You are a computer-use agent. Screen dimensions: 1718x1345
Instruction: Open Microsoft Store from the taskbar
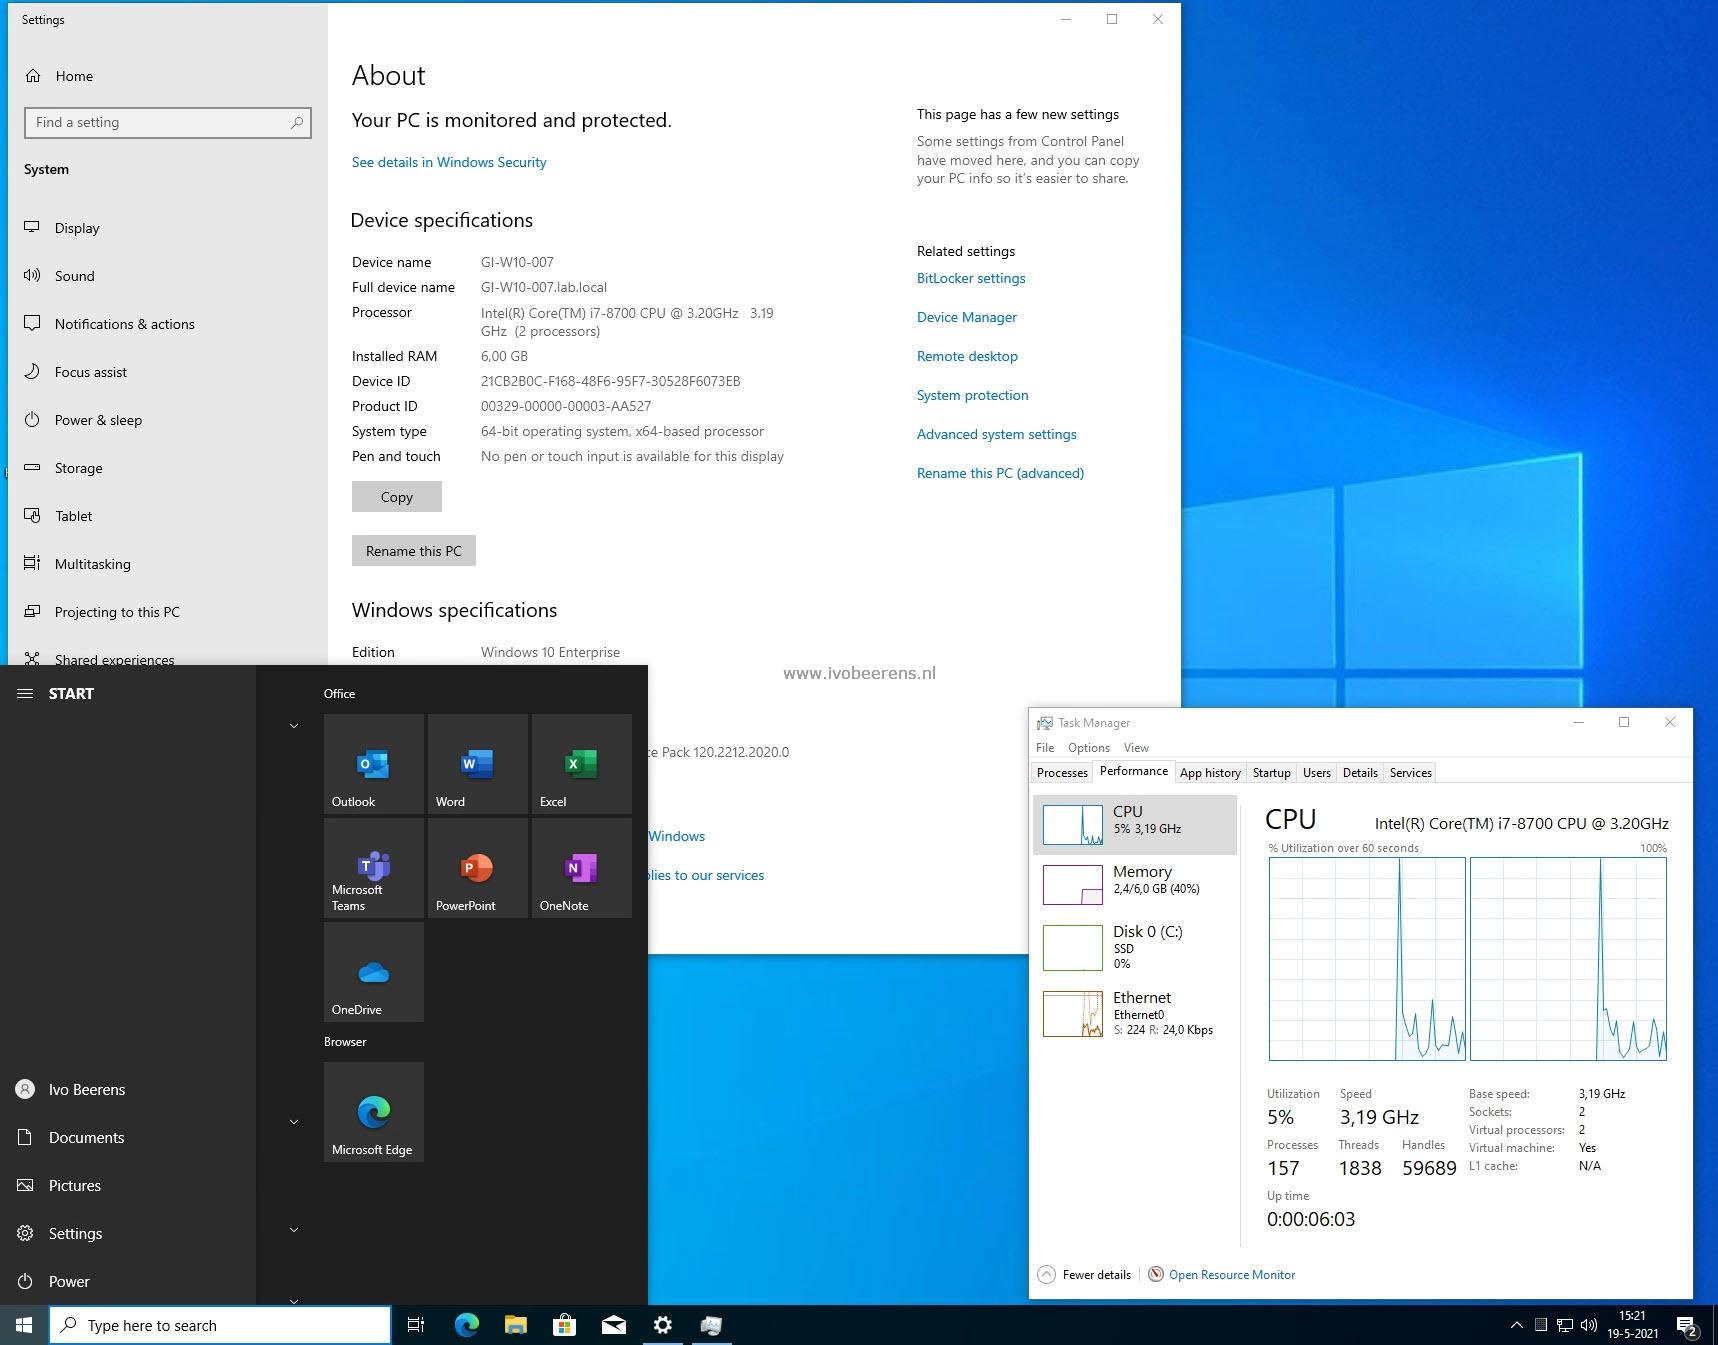tap(564, 1325)
